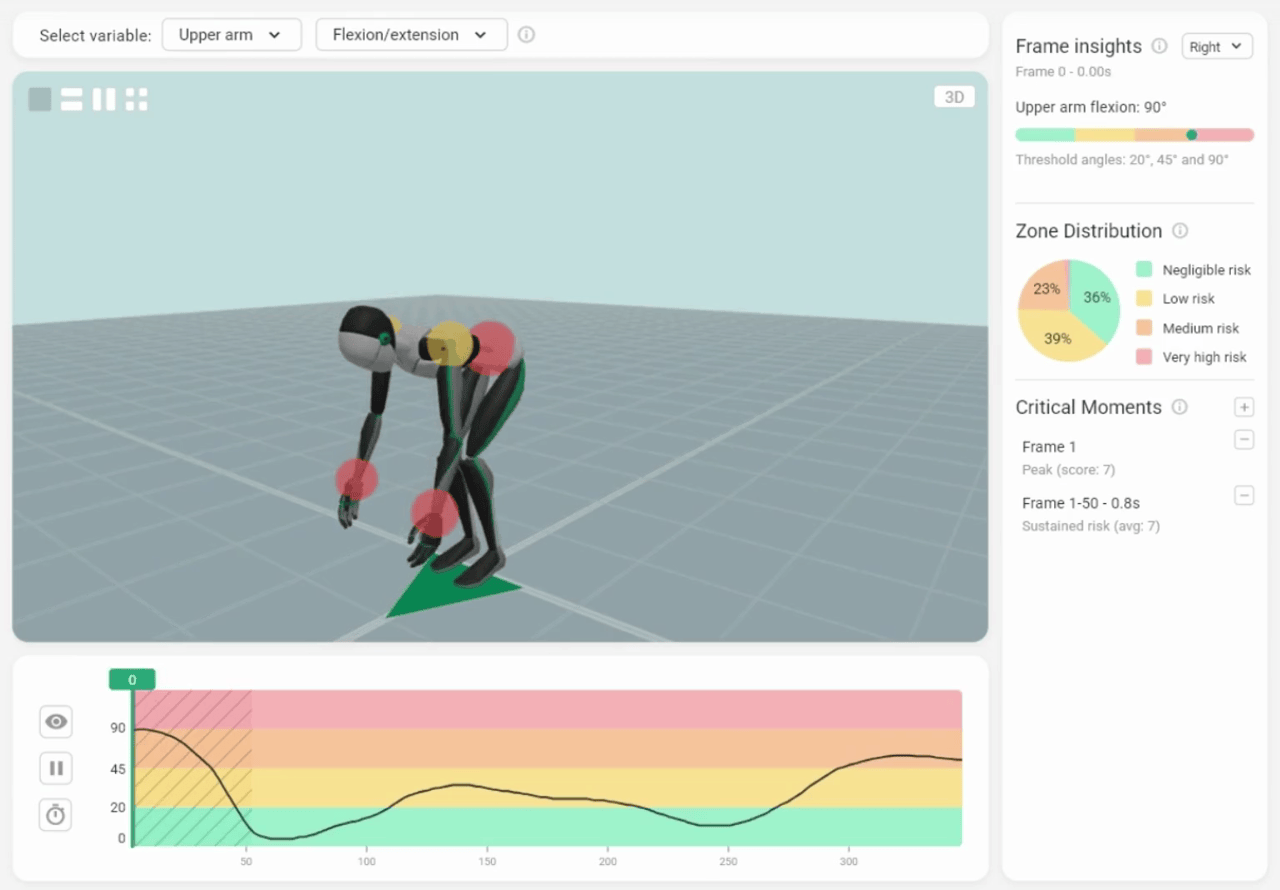The height and width of the screenshot is (890, 1280).
Task: Click the "Upper arm flexion: 90°" text
Action: 1091,107
